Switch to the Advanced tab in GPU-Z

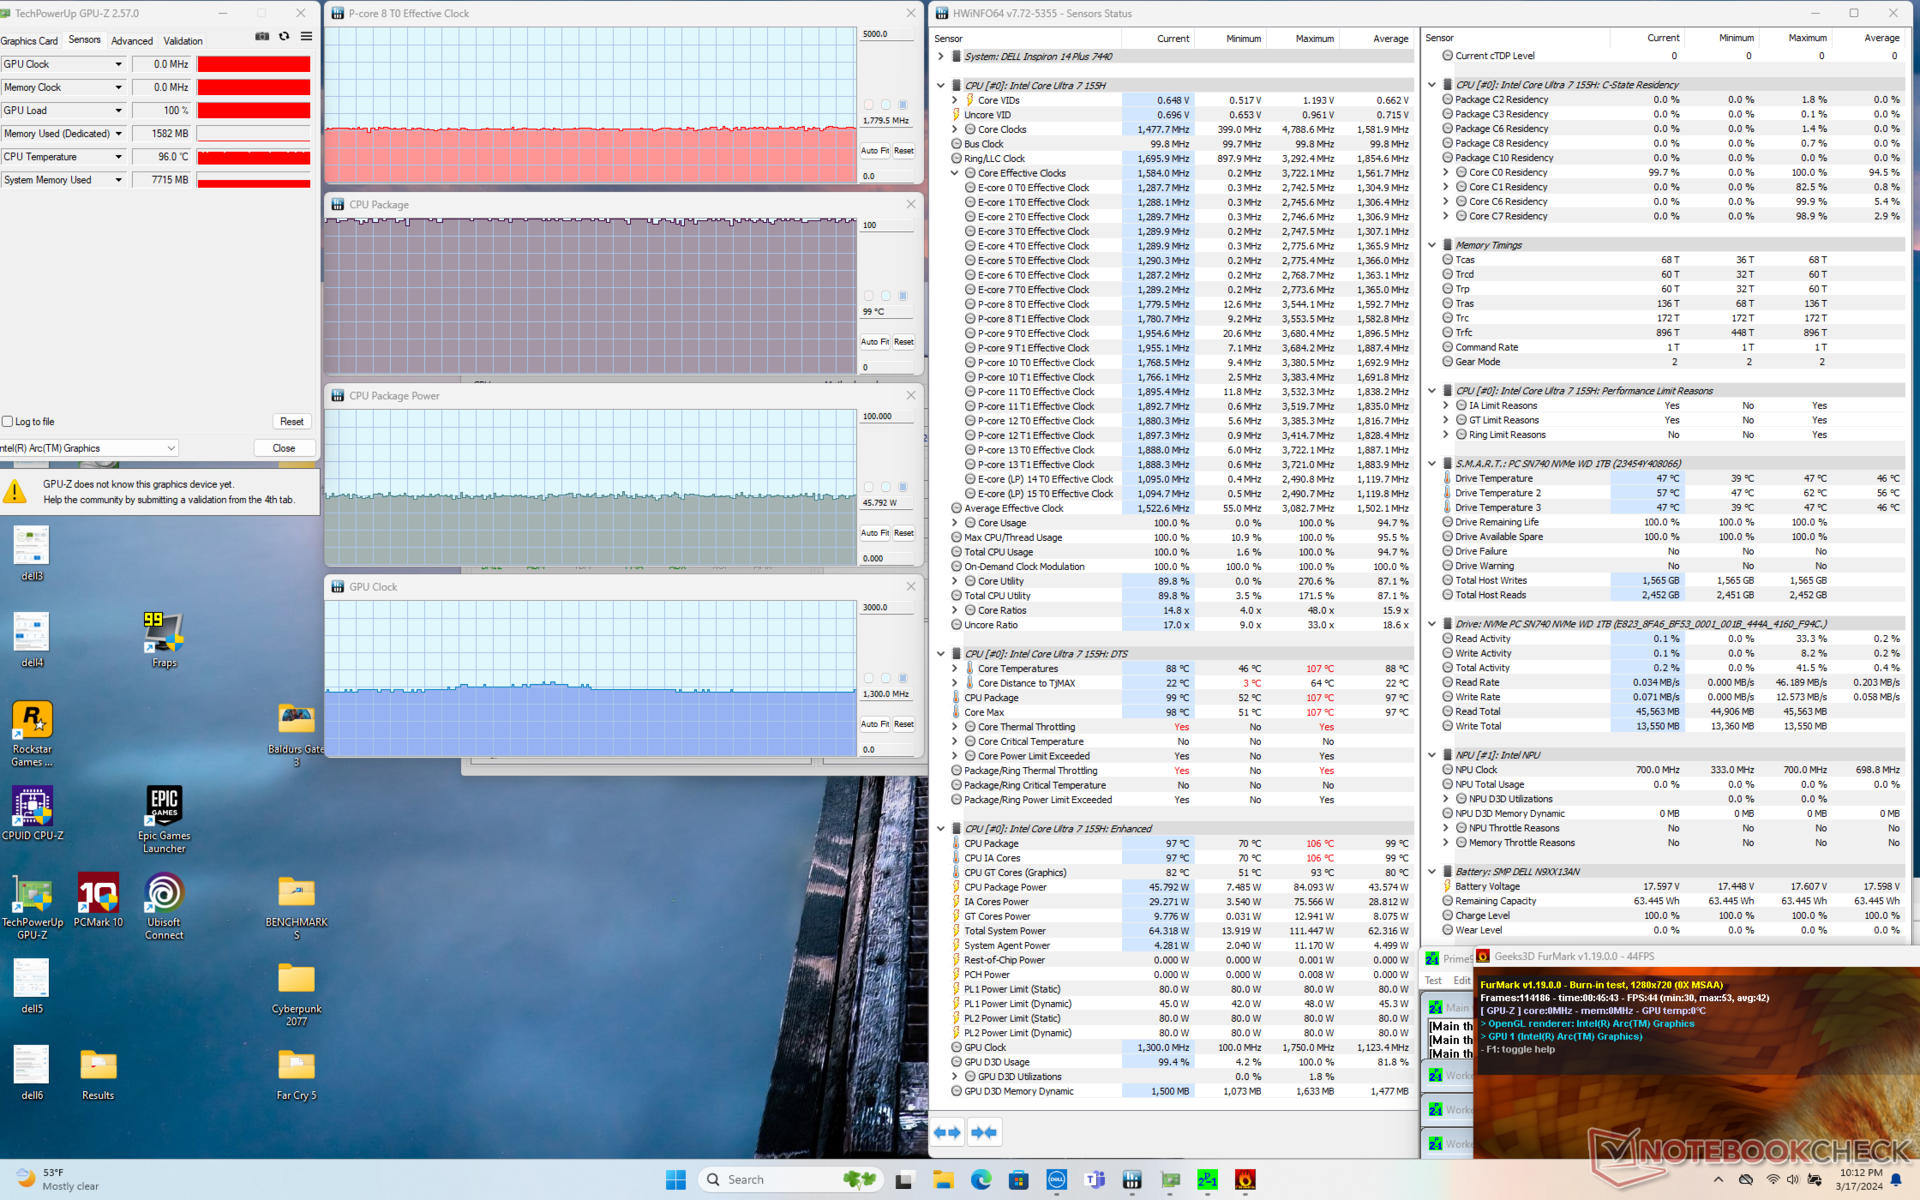pos(132,41)
